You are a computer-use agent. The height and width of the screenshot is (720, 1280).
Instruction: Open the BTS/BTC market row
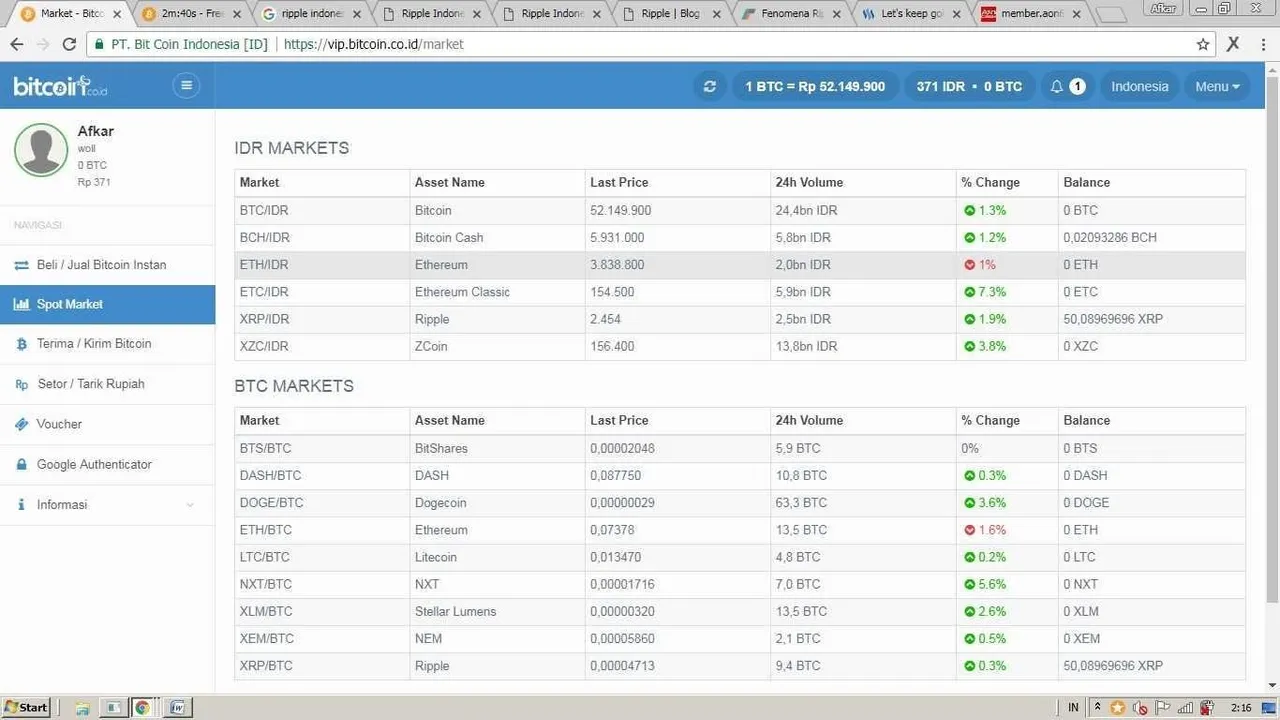click(740, 449)
